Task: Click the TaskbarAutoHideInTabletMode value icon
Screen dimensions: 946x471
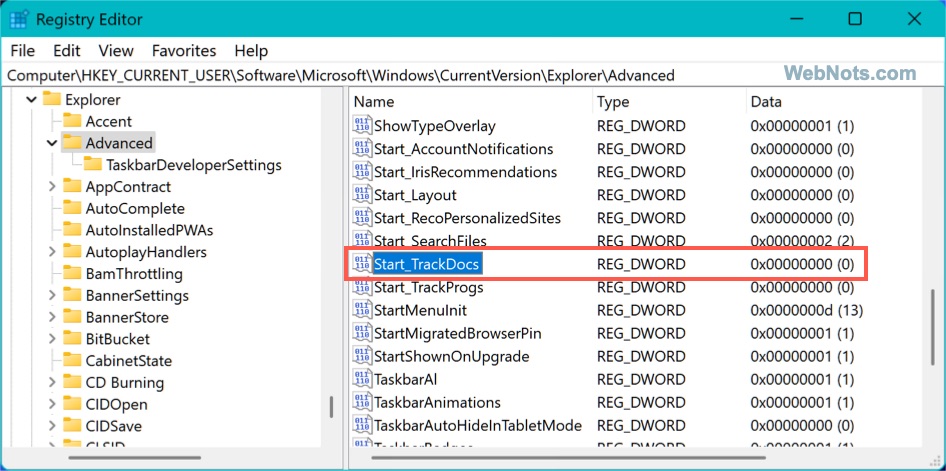Action: [362, 425]
